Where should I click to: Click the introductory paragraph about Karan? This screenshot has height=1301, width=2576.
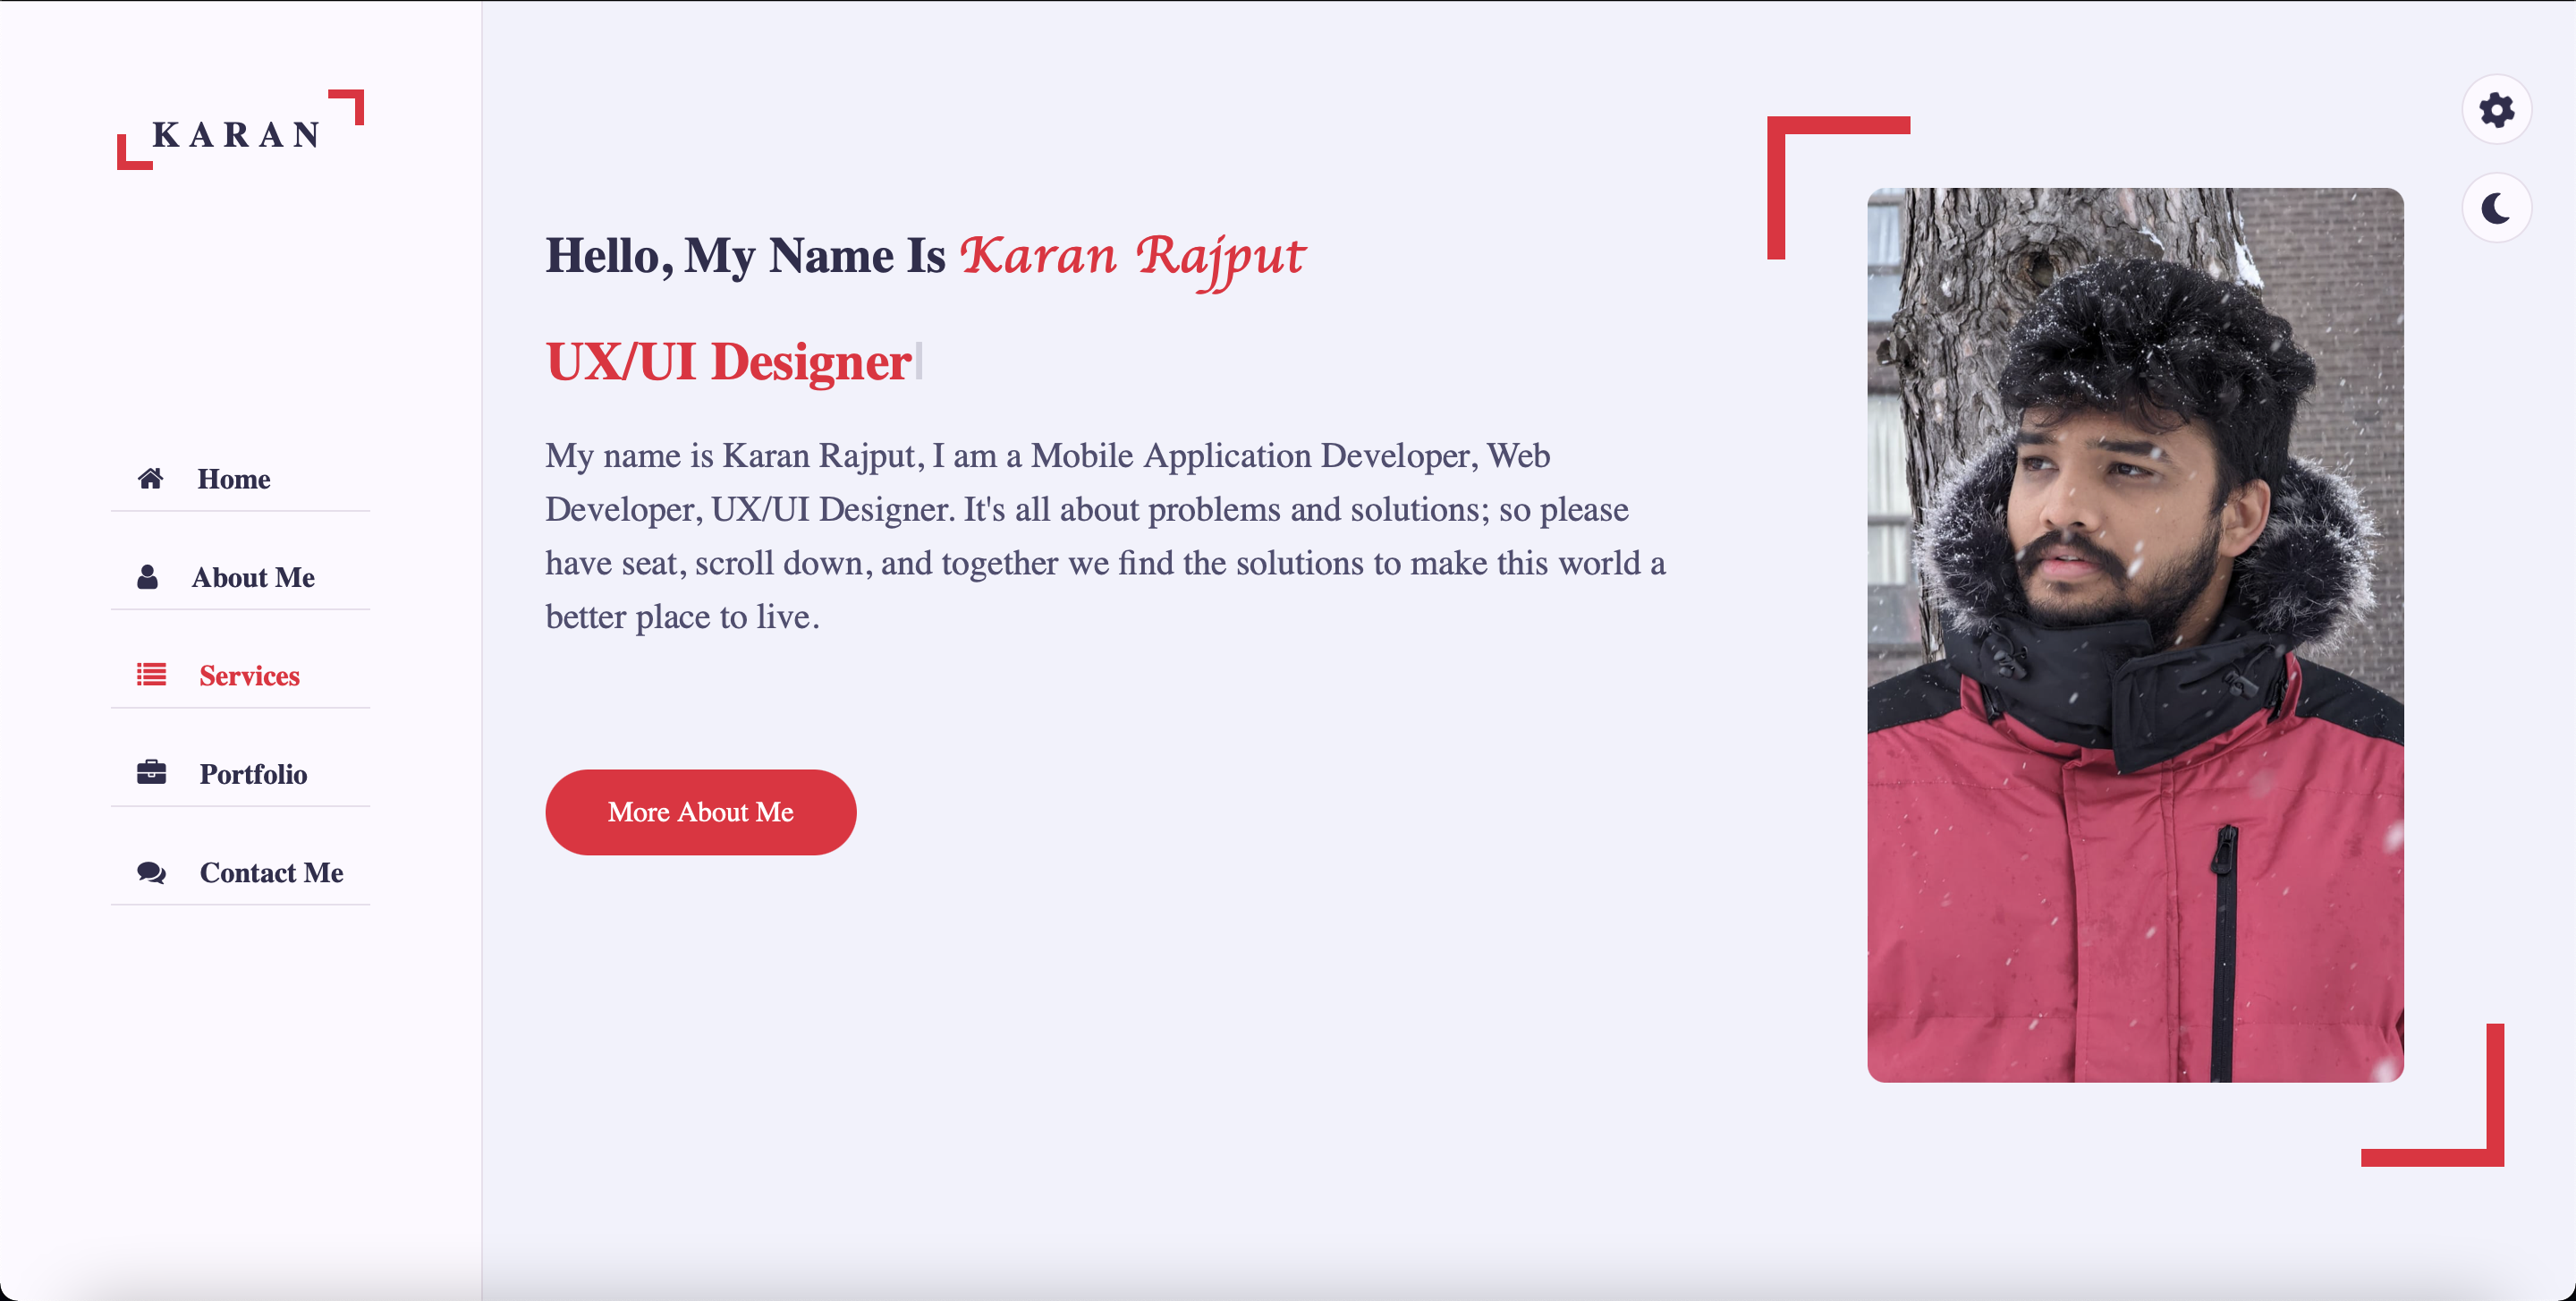point(1105,536)
